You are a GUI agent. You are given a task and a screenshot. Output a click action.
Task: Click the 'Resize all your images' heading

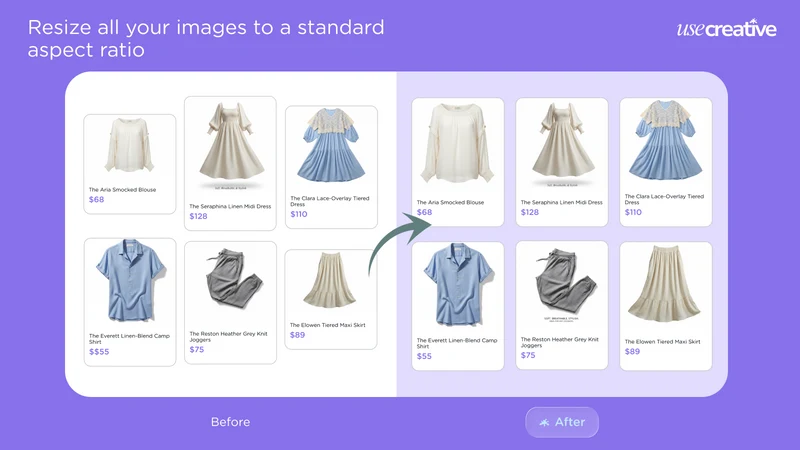206,38
